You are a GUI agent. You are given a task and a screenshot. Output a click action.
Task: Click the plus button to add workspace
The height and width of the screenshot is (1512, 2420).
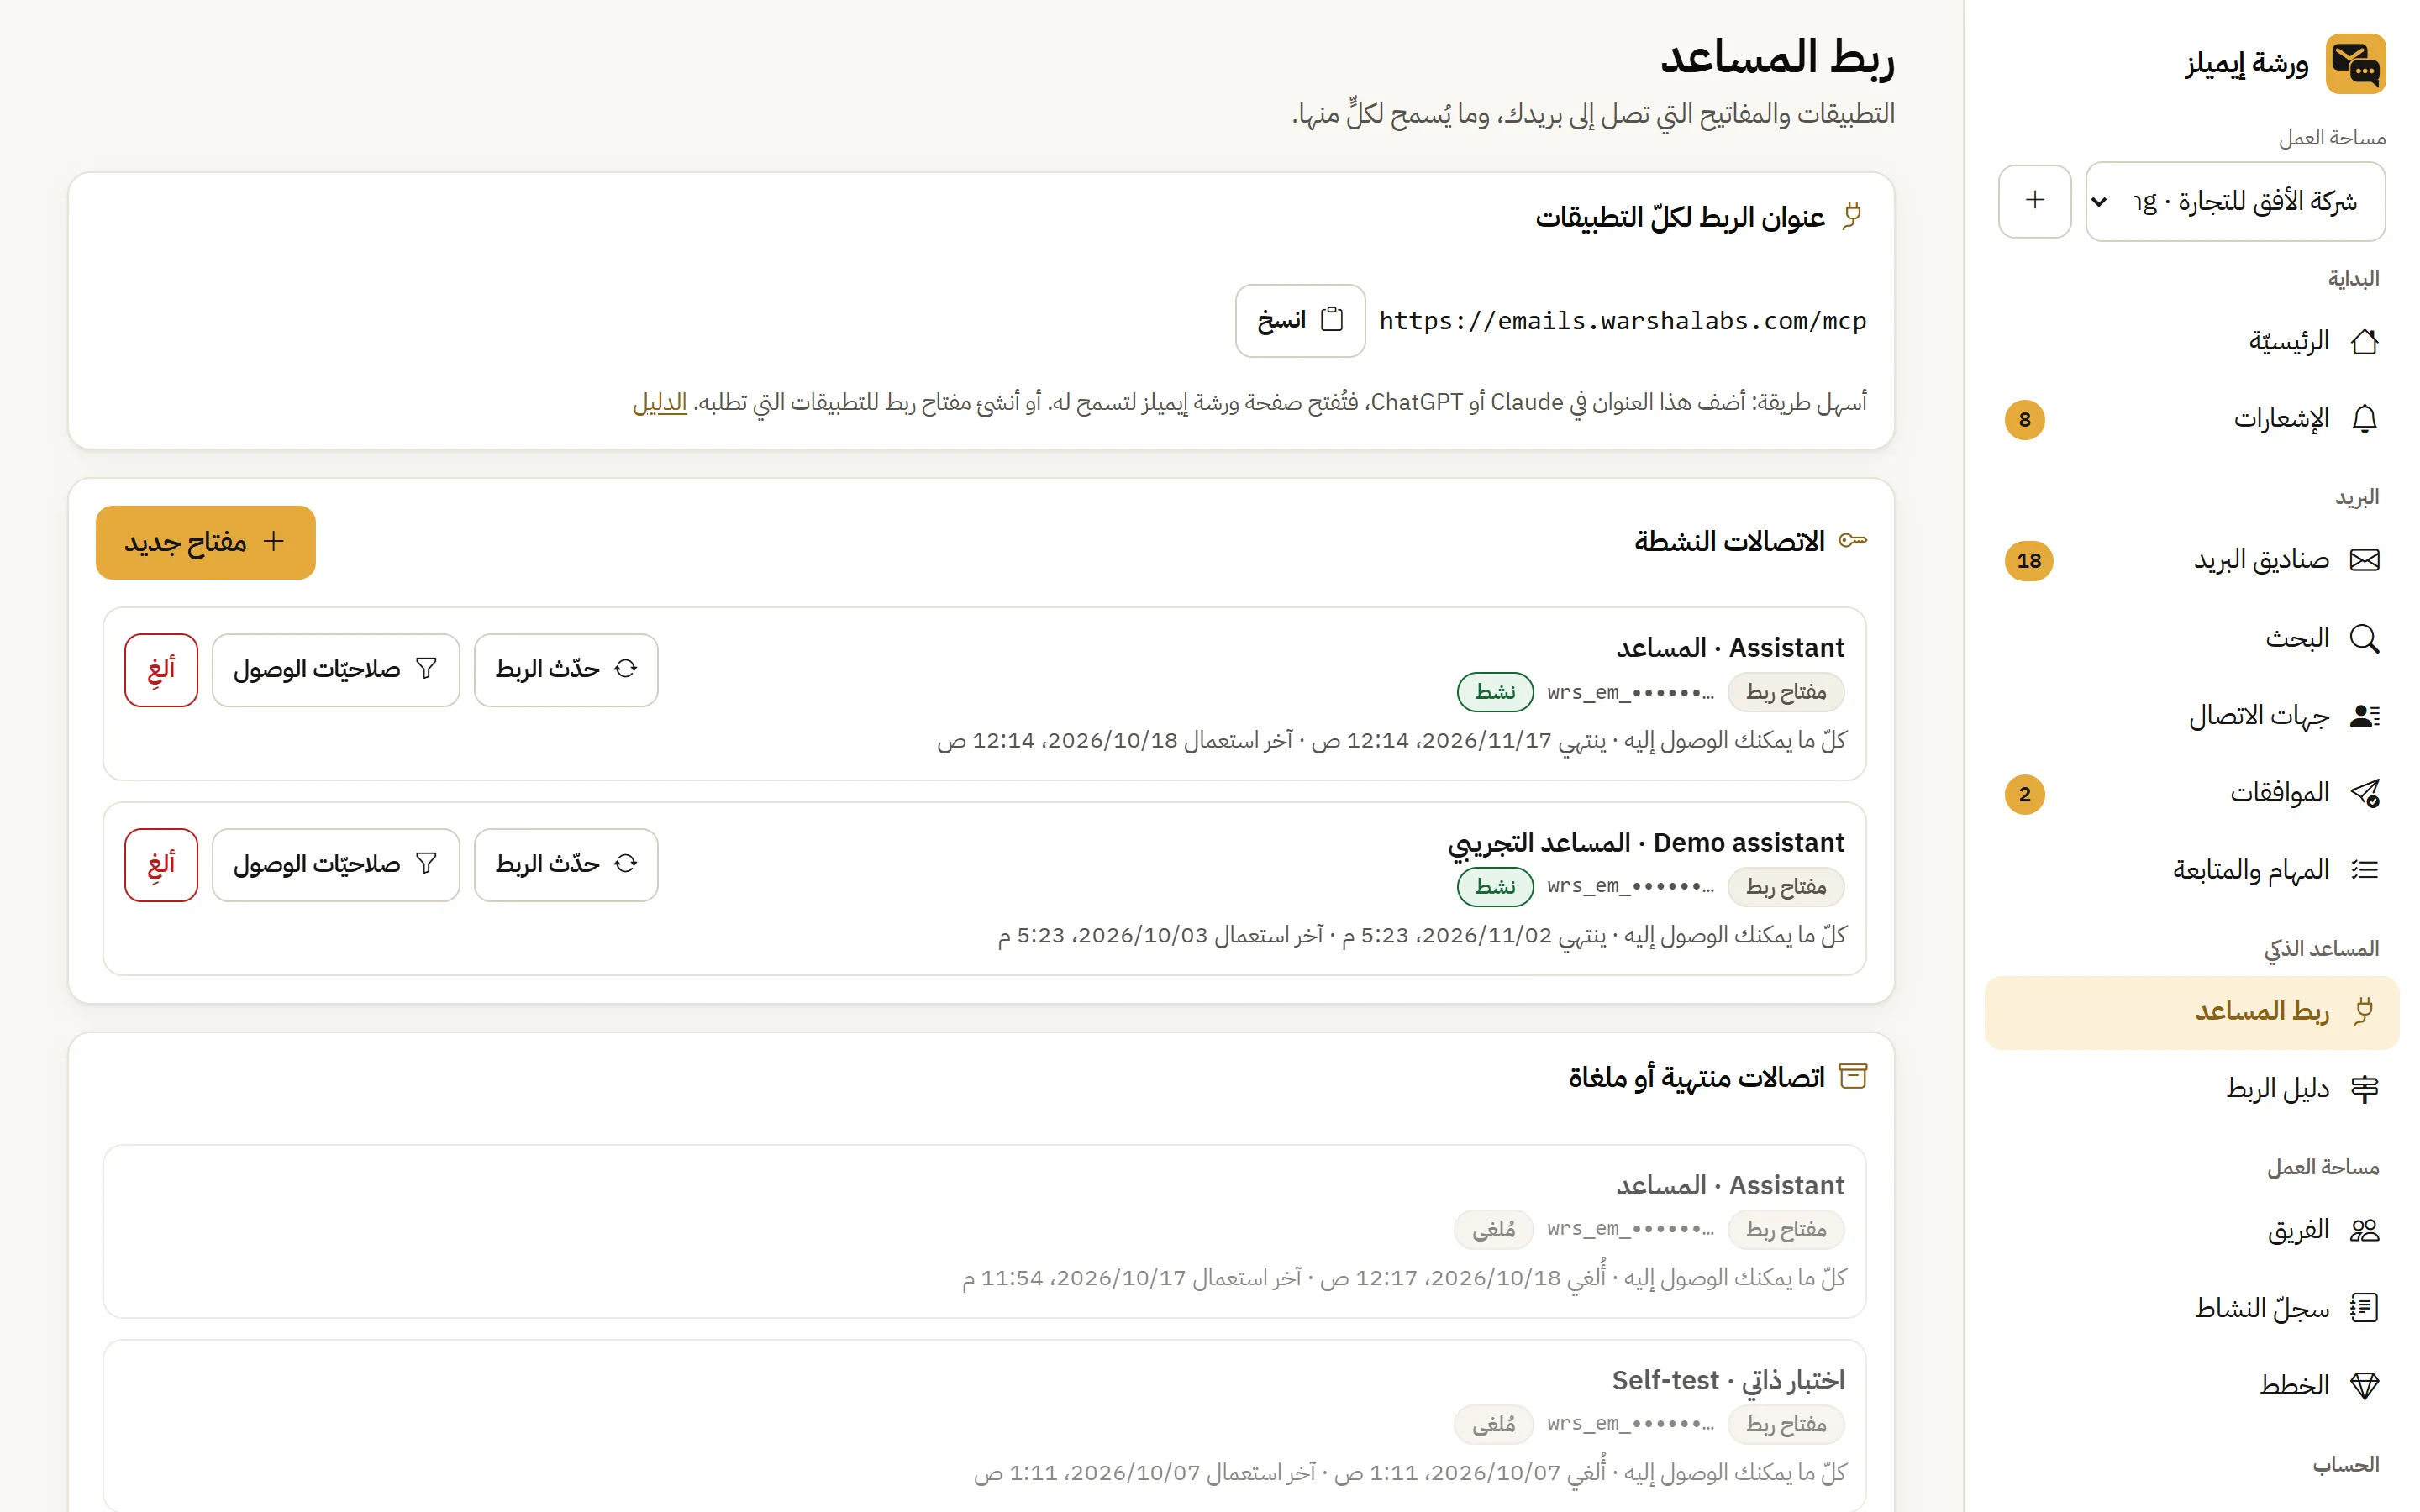2034,201
